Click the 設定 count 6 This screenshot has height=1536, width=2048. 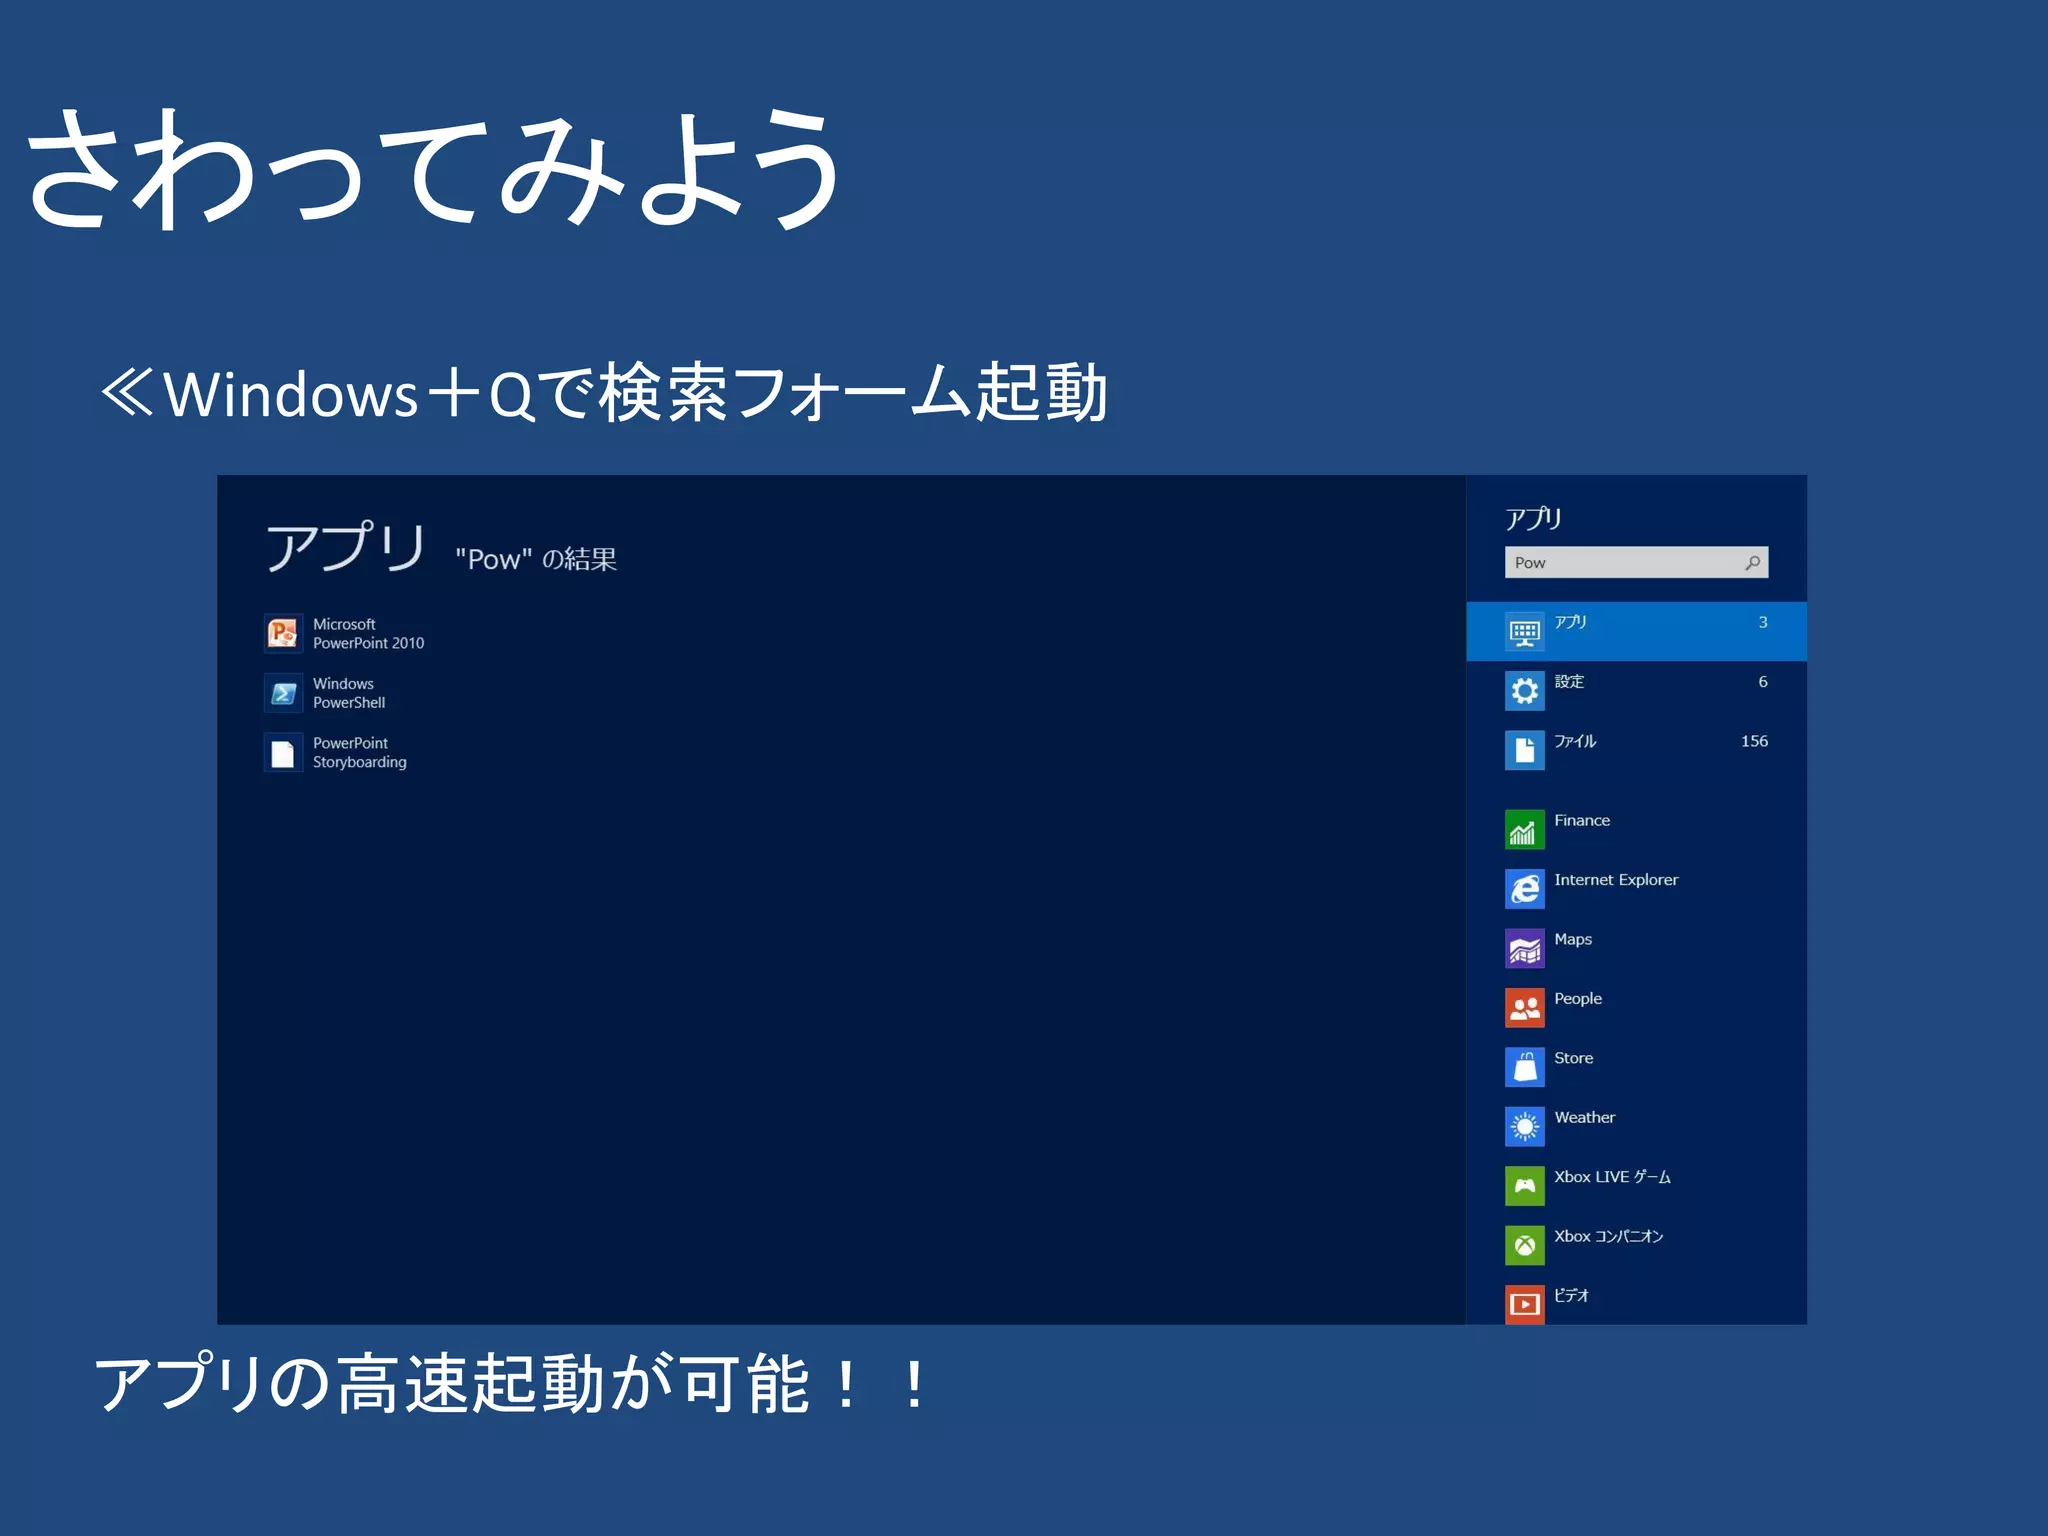point(1763,682)
